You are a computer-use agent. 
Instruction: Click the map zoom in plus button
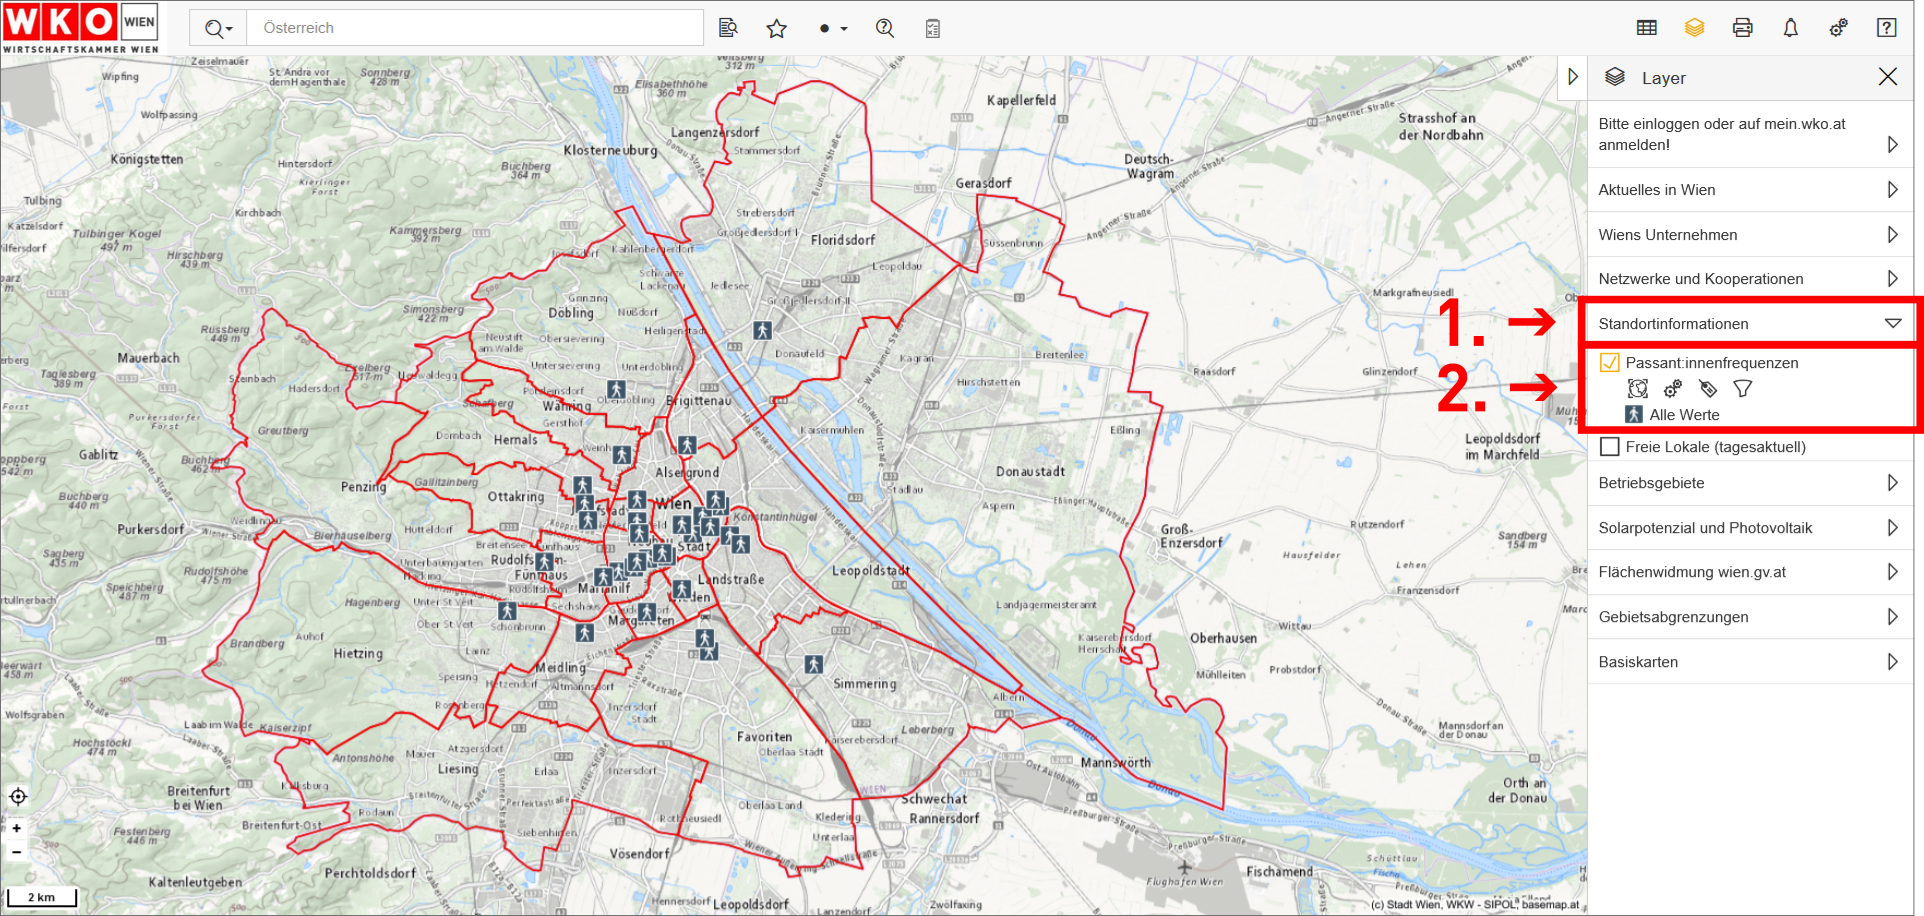[17, 828]
